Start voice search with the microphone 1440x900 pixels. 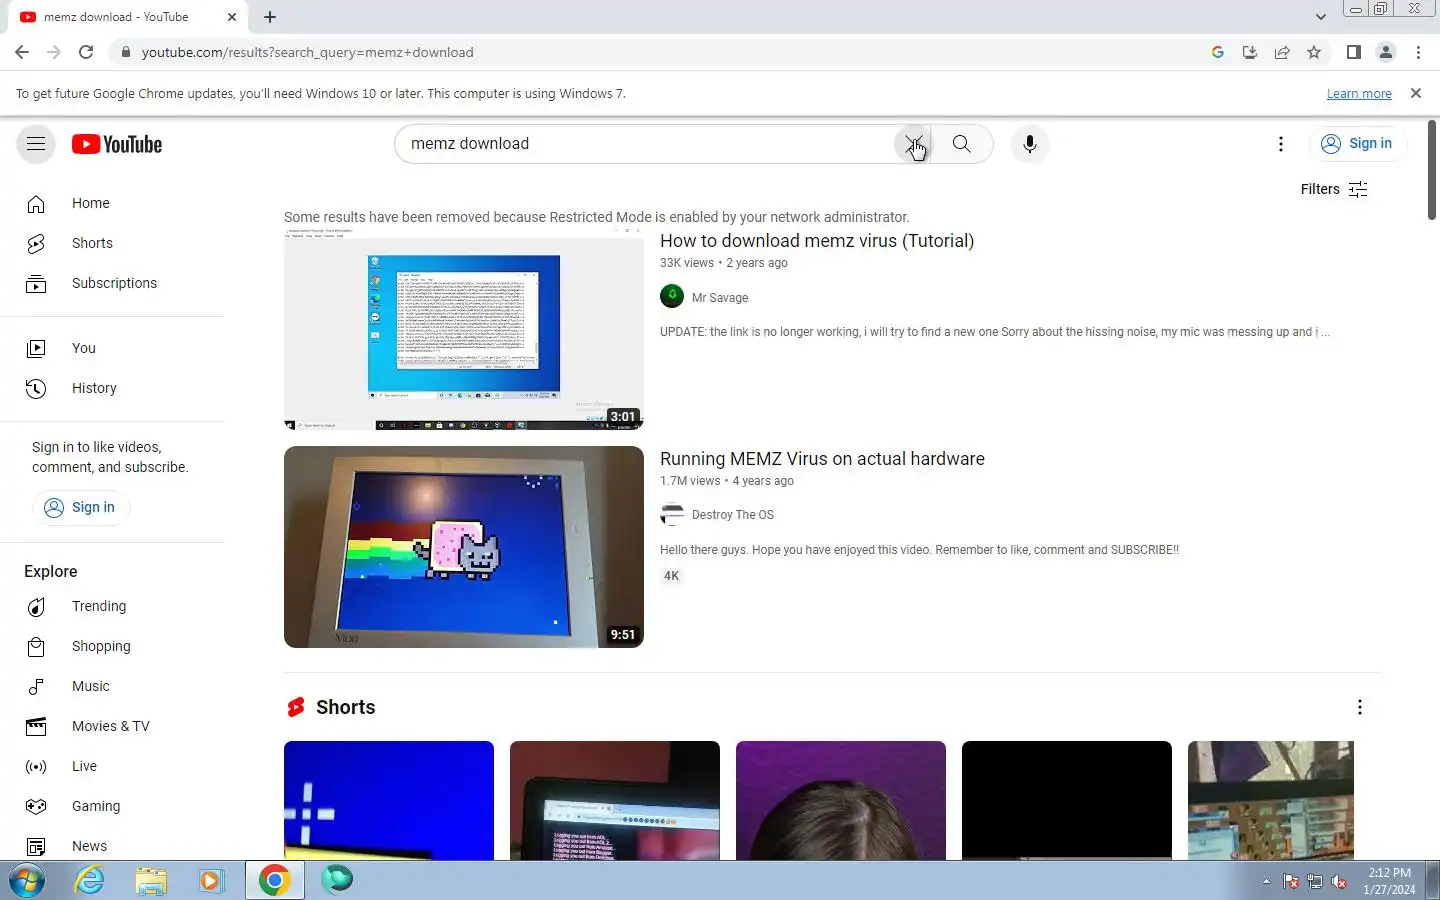tap(1030, 144)
